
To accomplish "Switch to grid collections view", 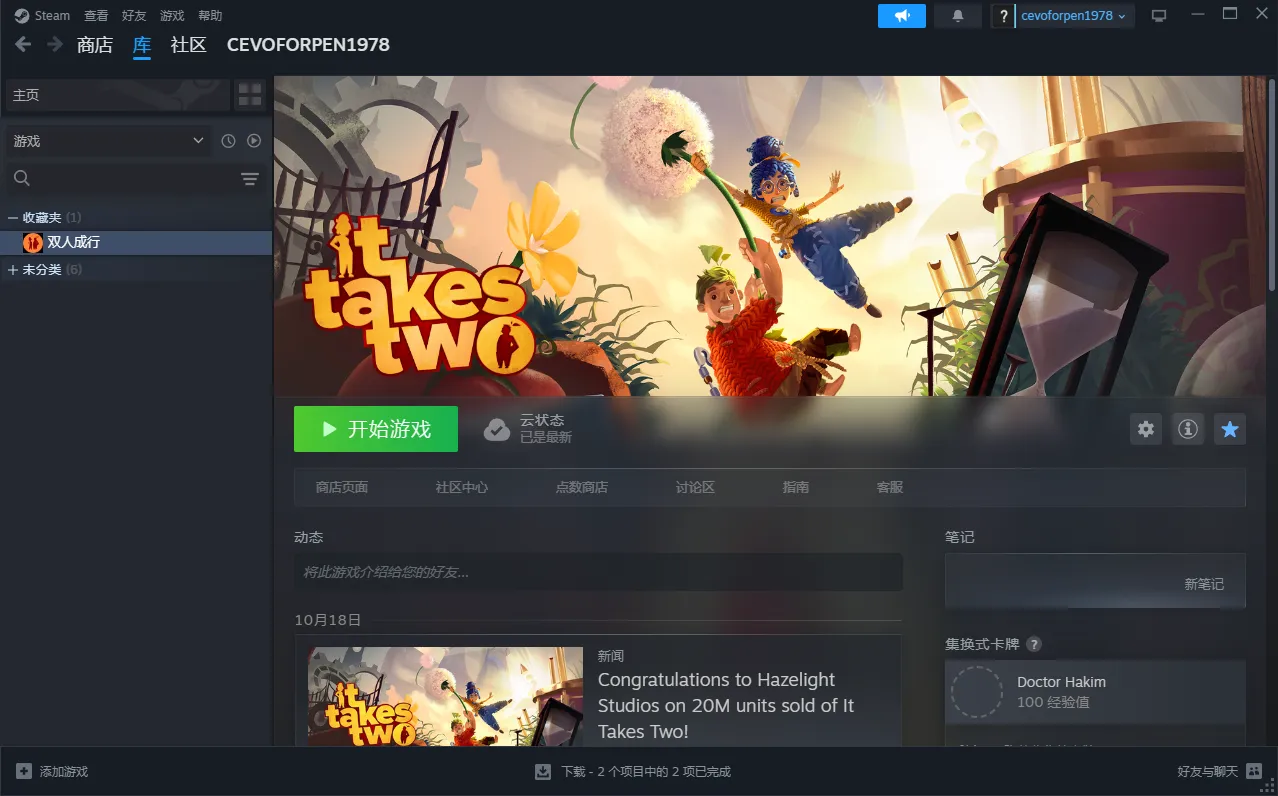I will pyautogui.click(x=250, y=95).
